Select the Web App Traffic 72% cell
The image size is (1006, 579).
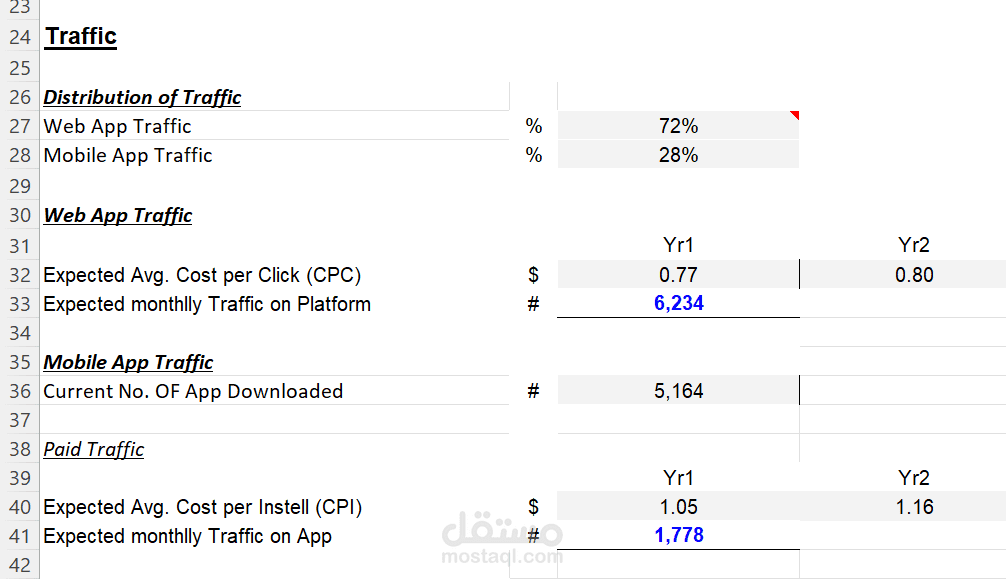[x=678, y=126]
